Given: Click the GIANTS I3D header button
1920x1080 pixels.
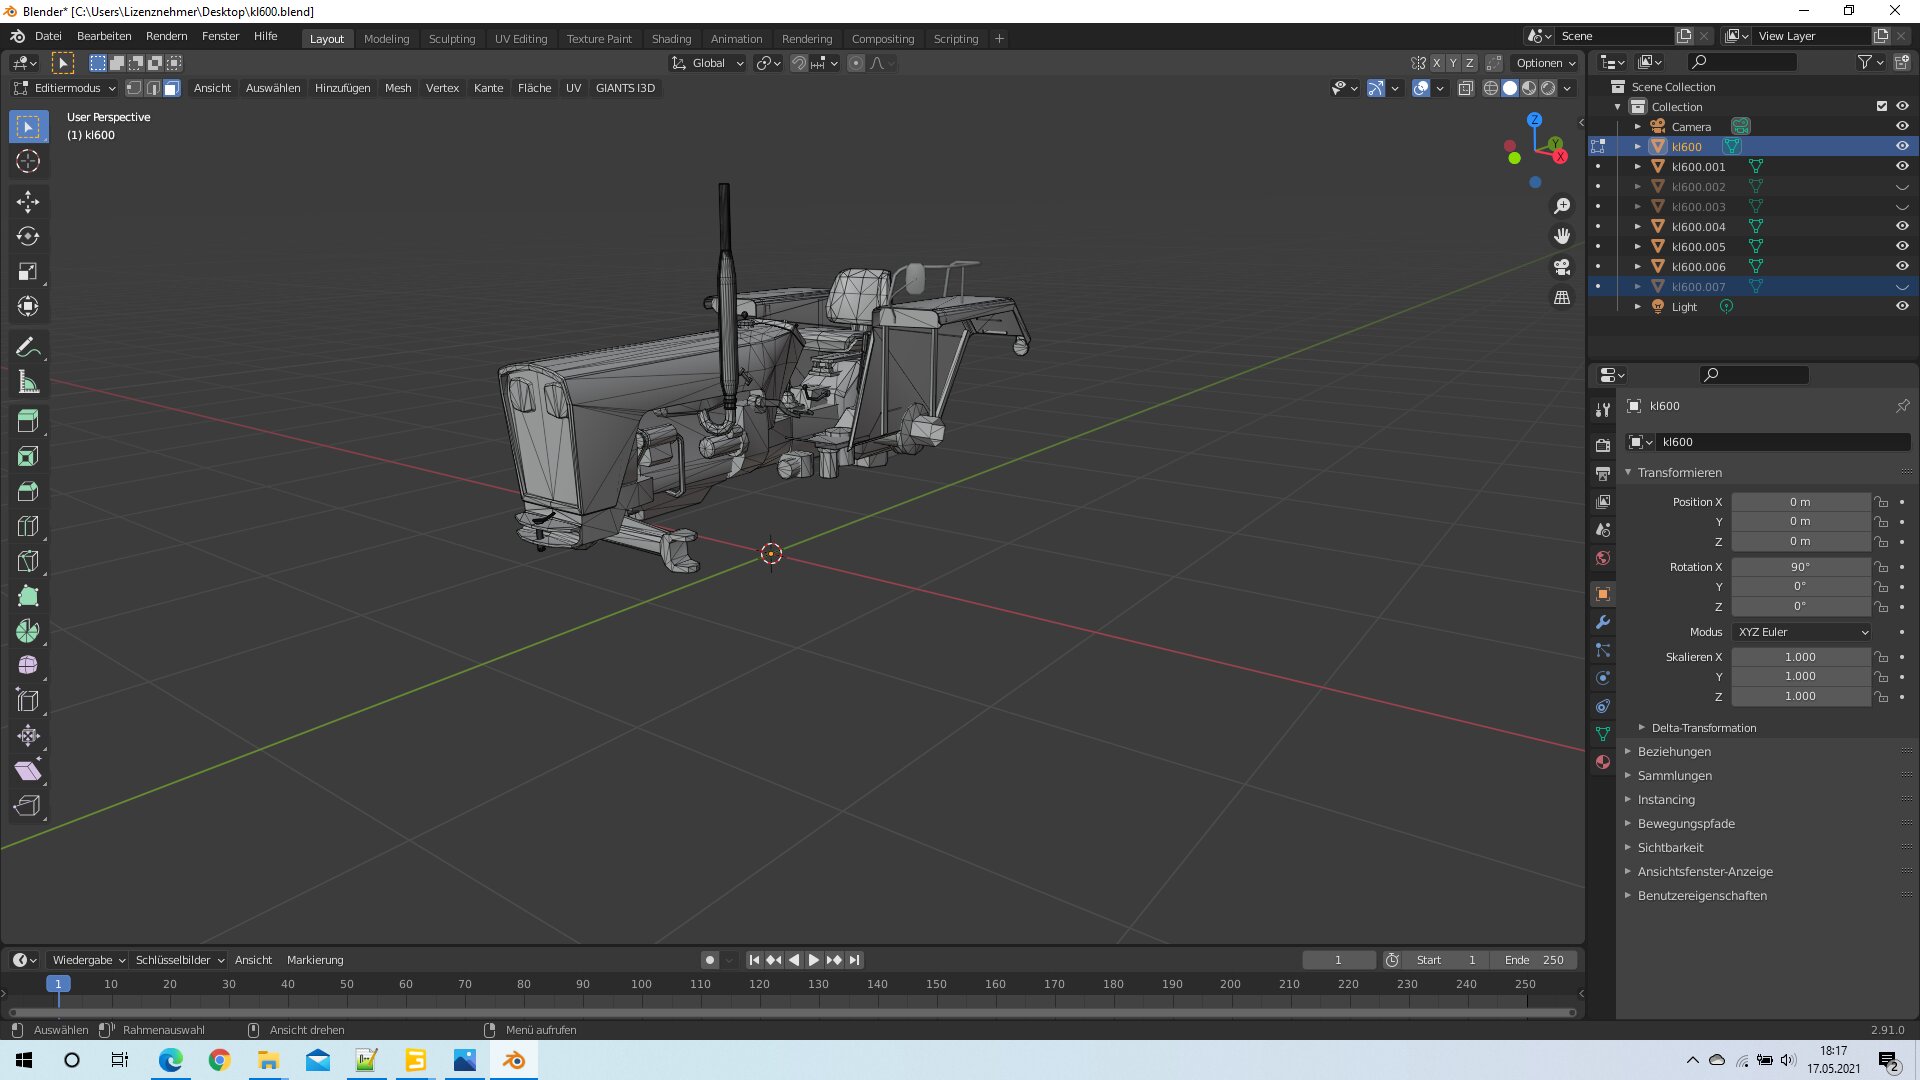Looking at the screenshot, I should (x=625, y=88).
